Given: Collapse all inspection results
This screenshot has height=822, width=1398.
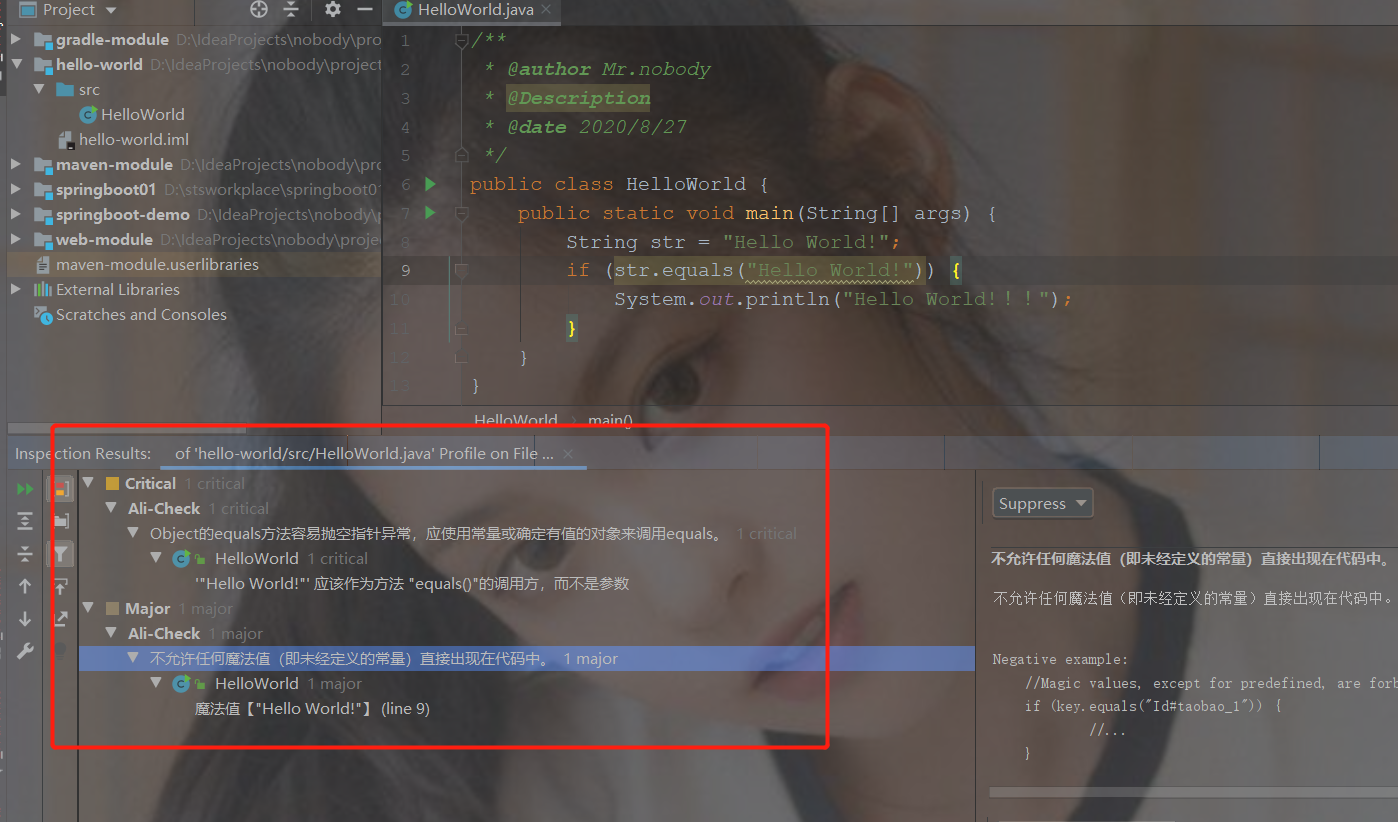Looking at the screenshot, I should coord(25,553).
